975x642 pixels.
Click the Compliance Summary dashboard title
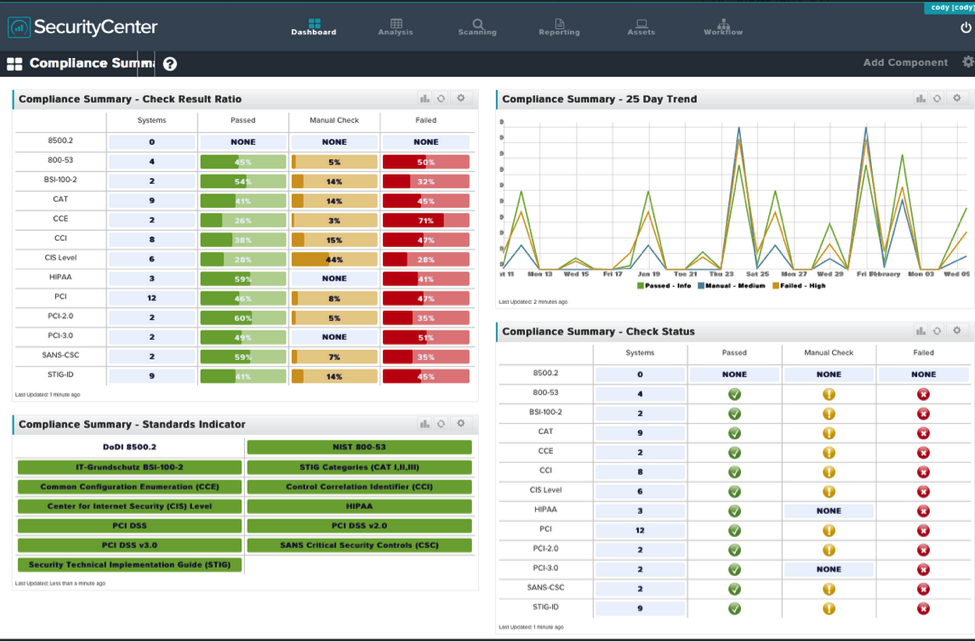click(x=92, y=63)
